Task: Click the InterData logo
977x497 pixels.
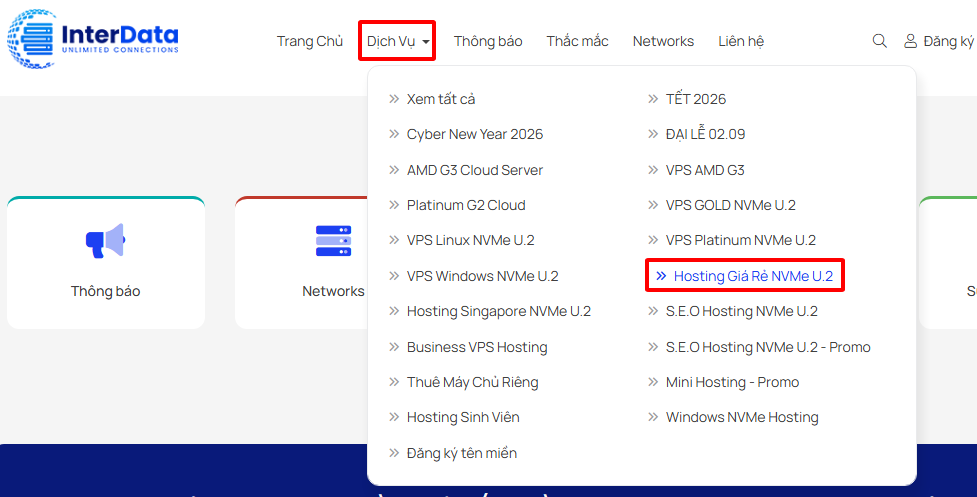Action: click(93, 39)
